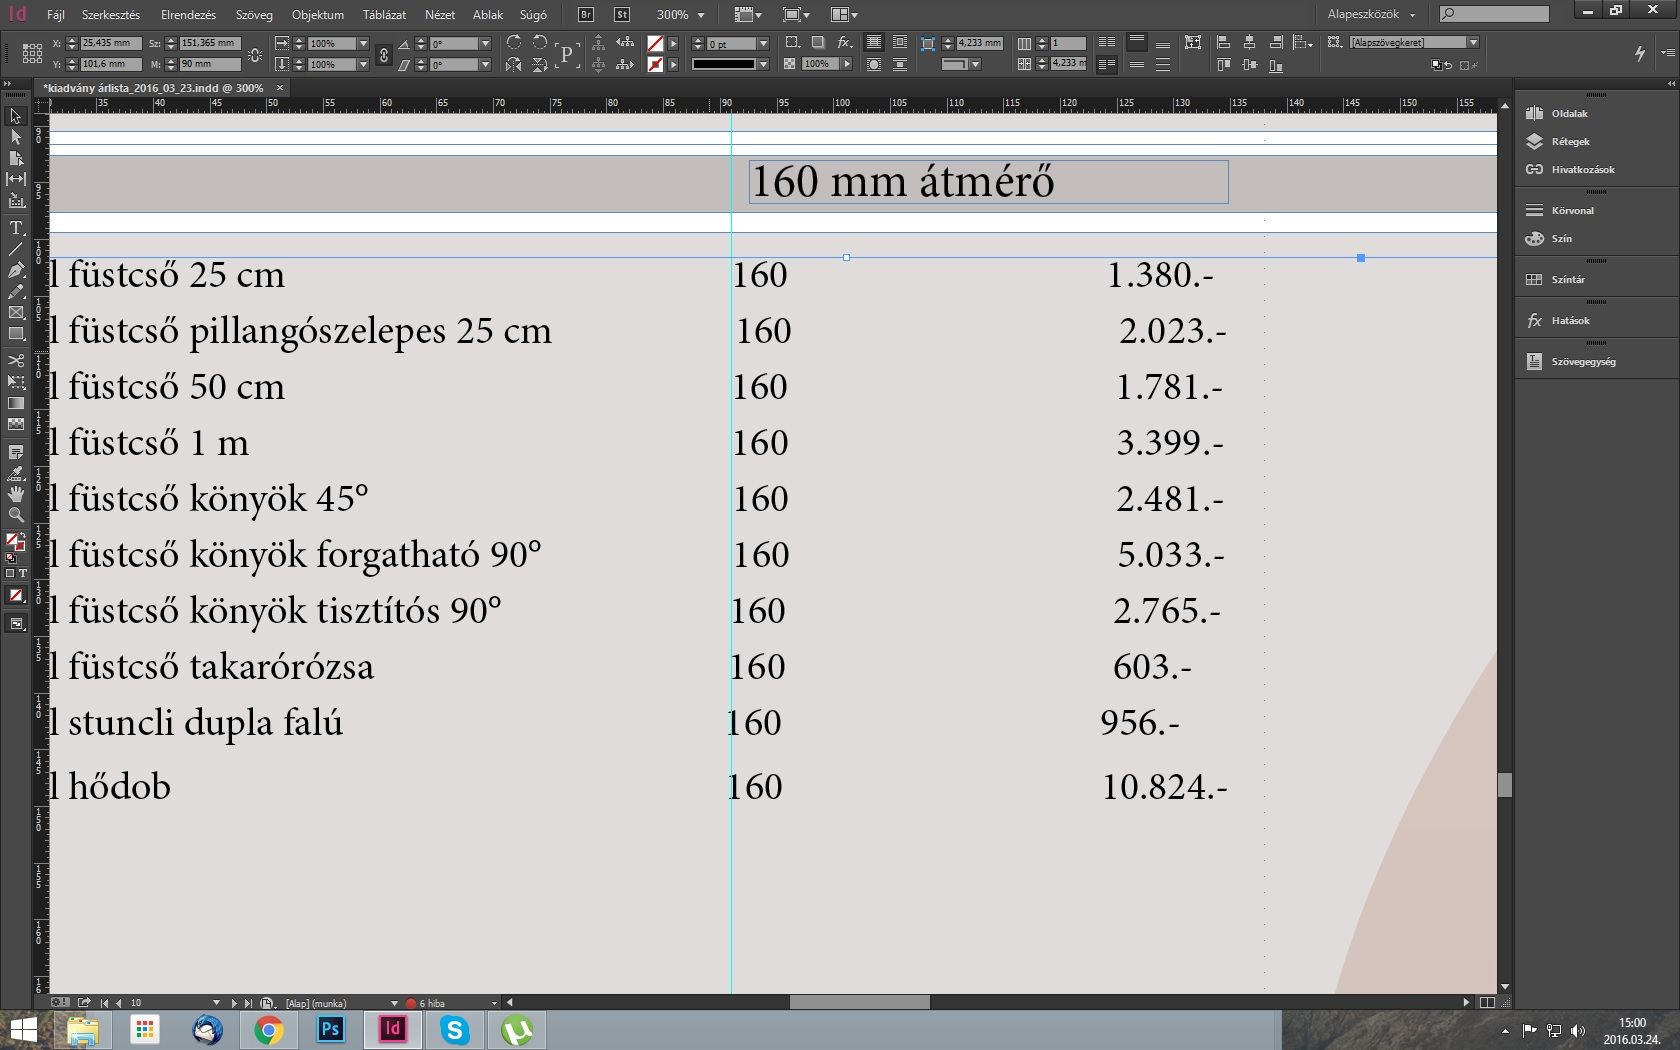Activate the Hand tool
1680x1050 pixels.
click(16, 494)
